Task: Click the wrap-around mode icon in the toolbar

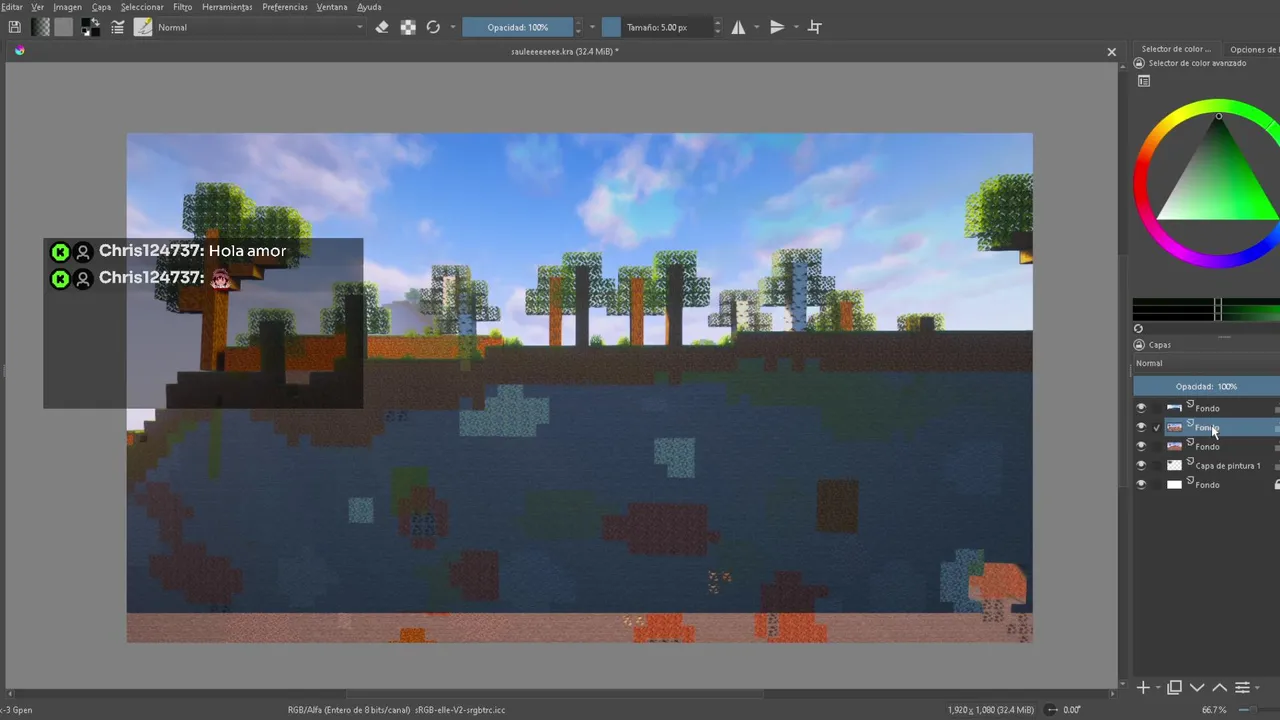Action: point(814,27)
